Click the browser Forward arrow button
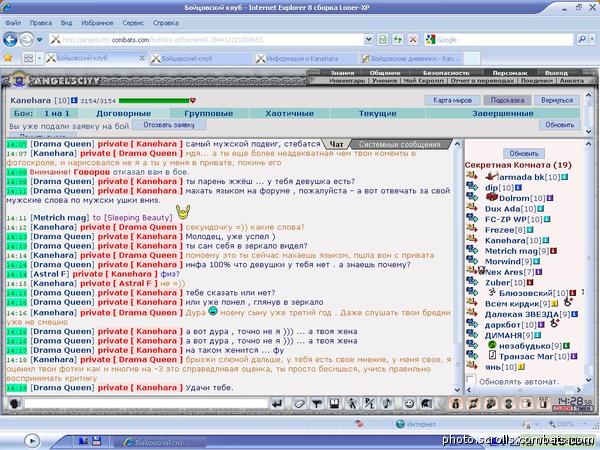The width and height of the screenshot is (600, 450). tap(26, 39)
